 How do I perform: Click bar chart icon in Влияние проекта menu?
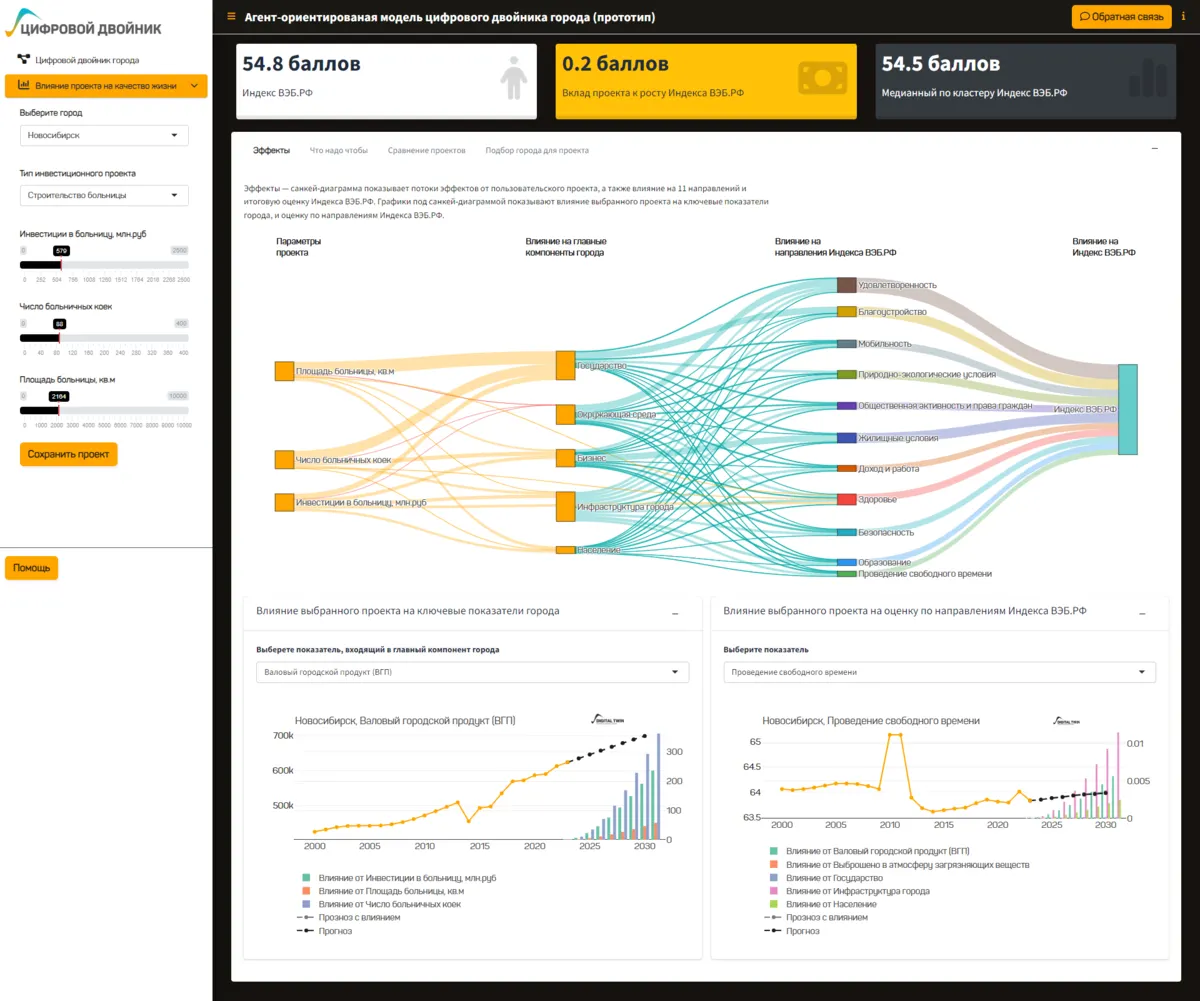[23, 86]
